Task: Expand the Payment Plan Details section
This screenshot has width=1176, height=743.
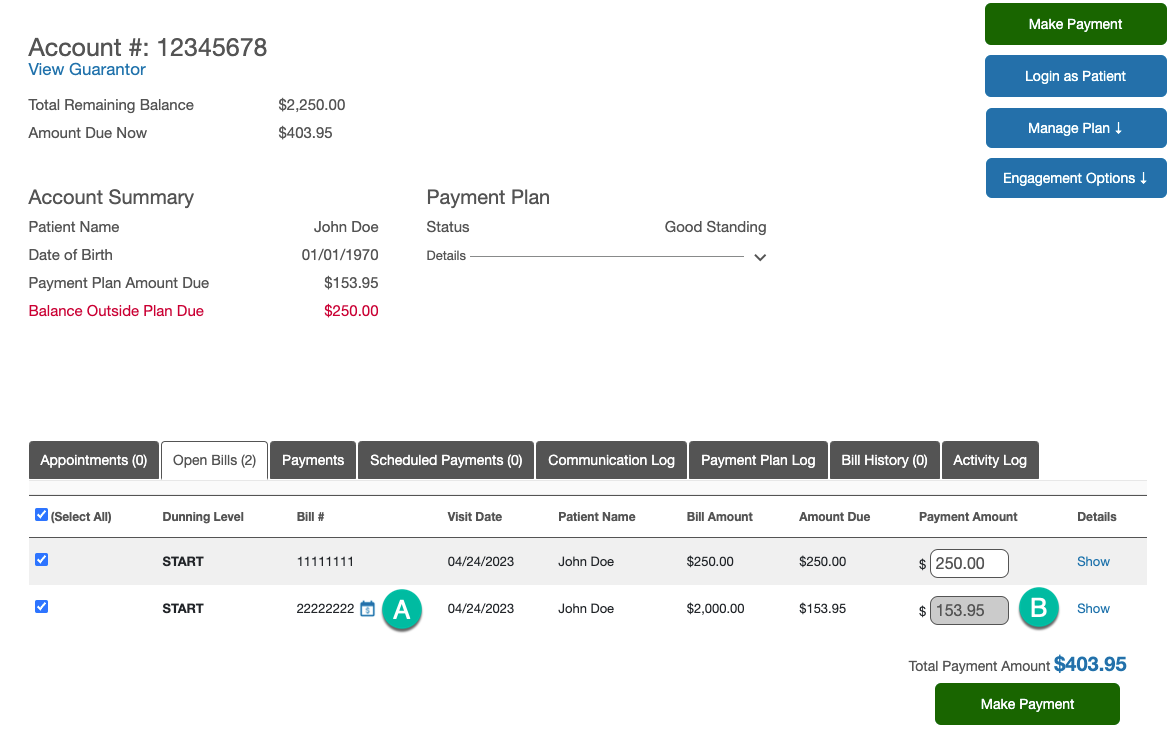Action: coord(760,257)
